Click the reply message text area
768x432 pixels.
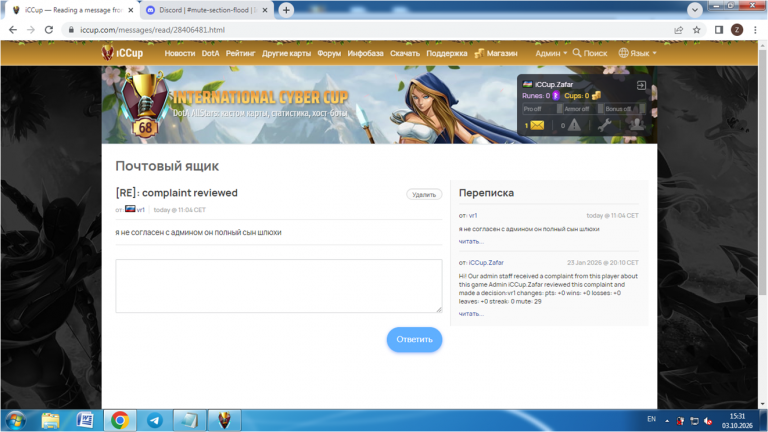point(279,286)
